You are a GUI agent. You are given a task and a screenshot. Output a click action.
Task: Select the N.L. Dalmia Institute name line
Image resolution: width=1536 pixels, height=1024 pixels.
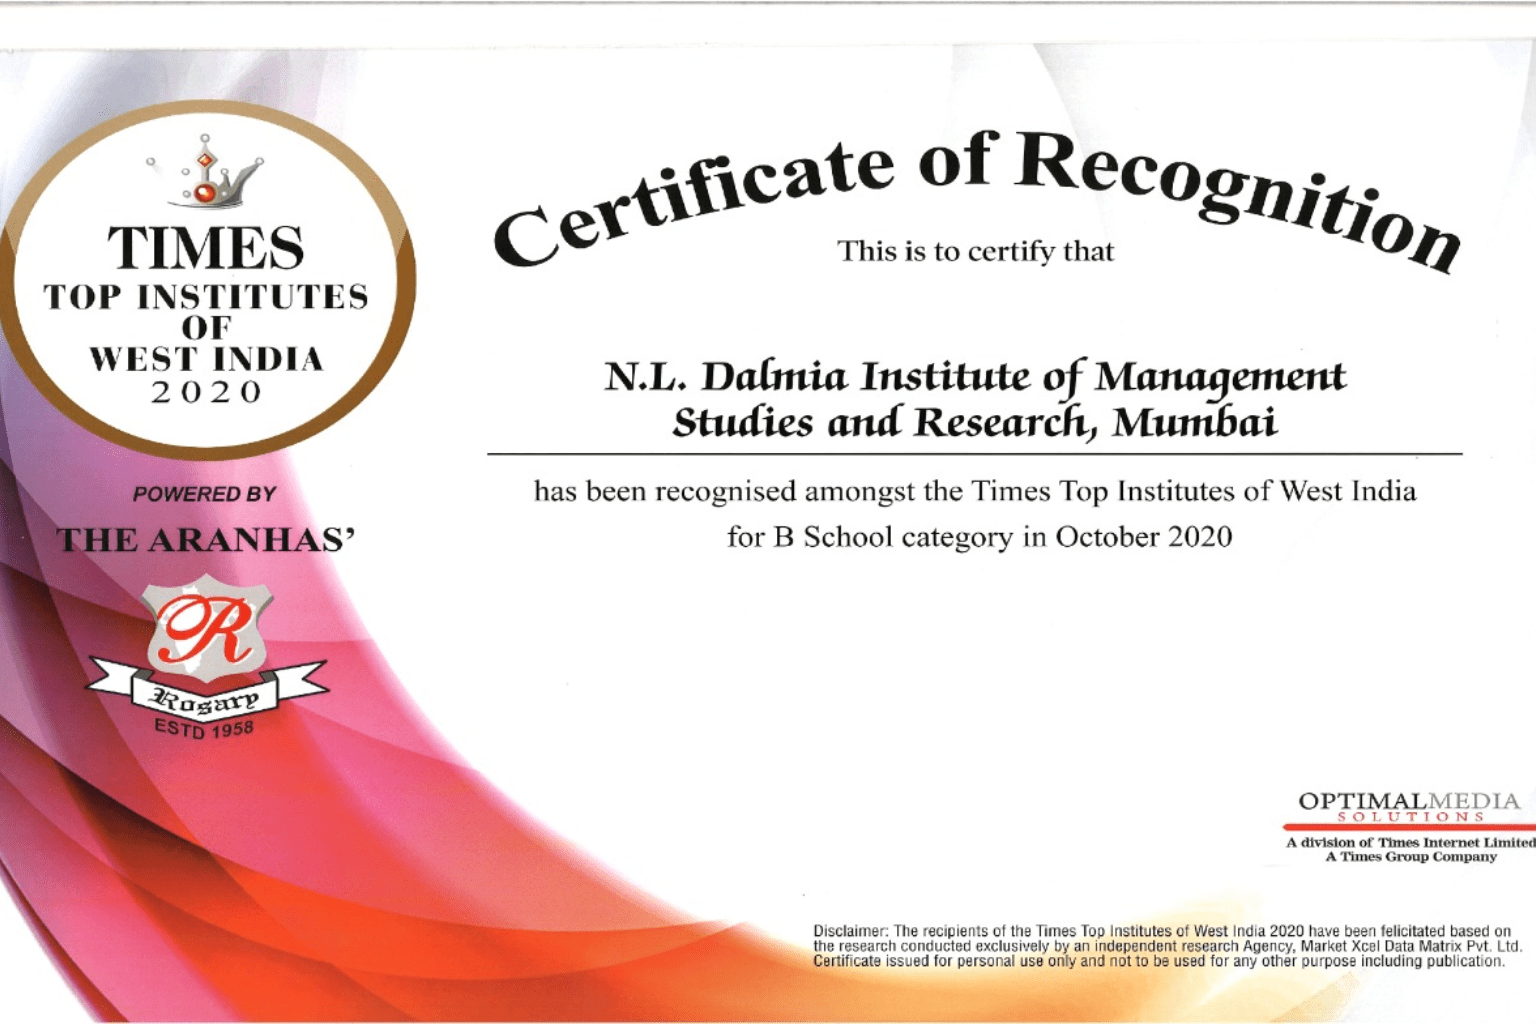(x=975, y=377)
